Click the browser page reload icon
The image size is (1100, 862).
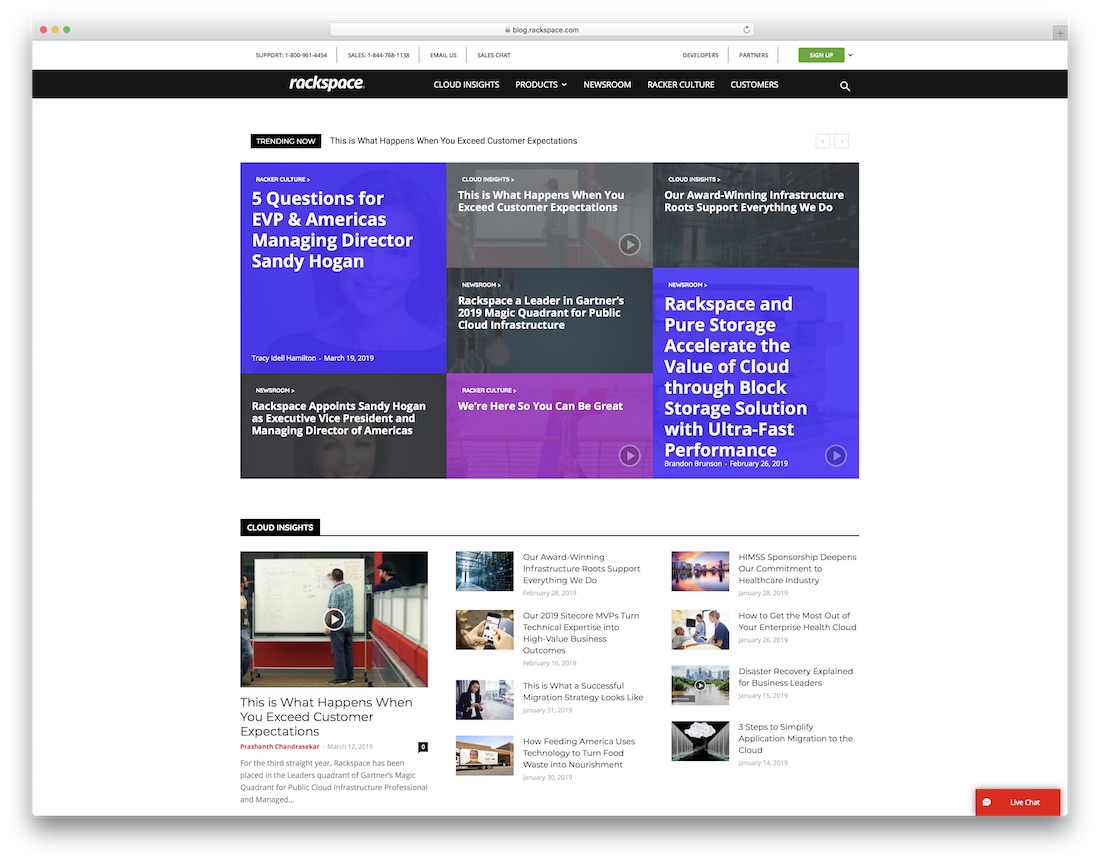click(746, 29)
